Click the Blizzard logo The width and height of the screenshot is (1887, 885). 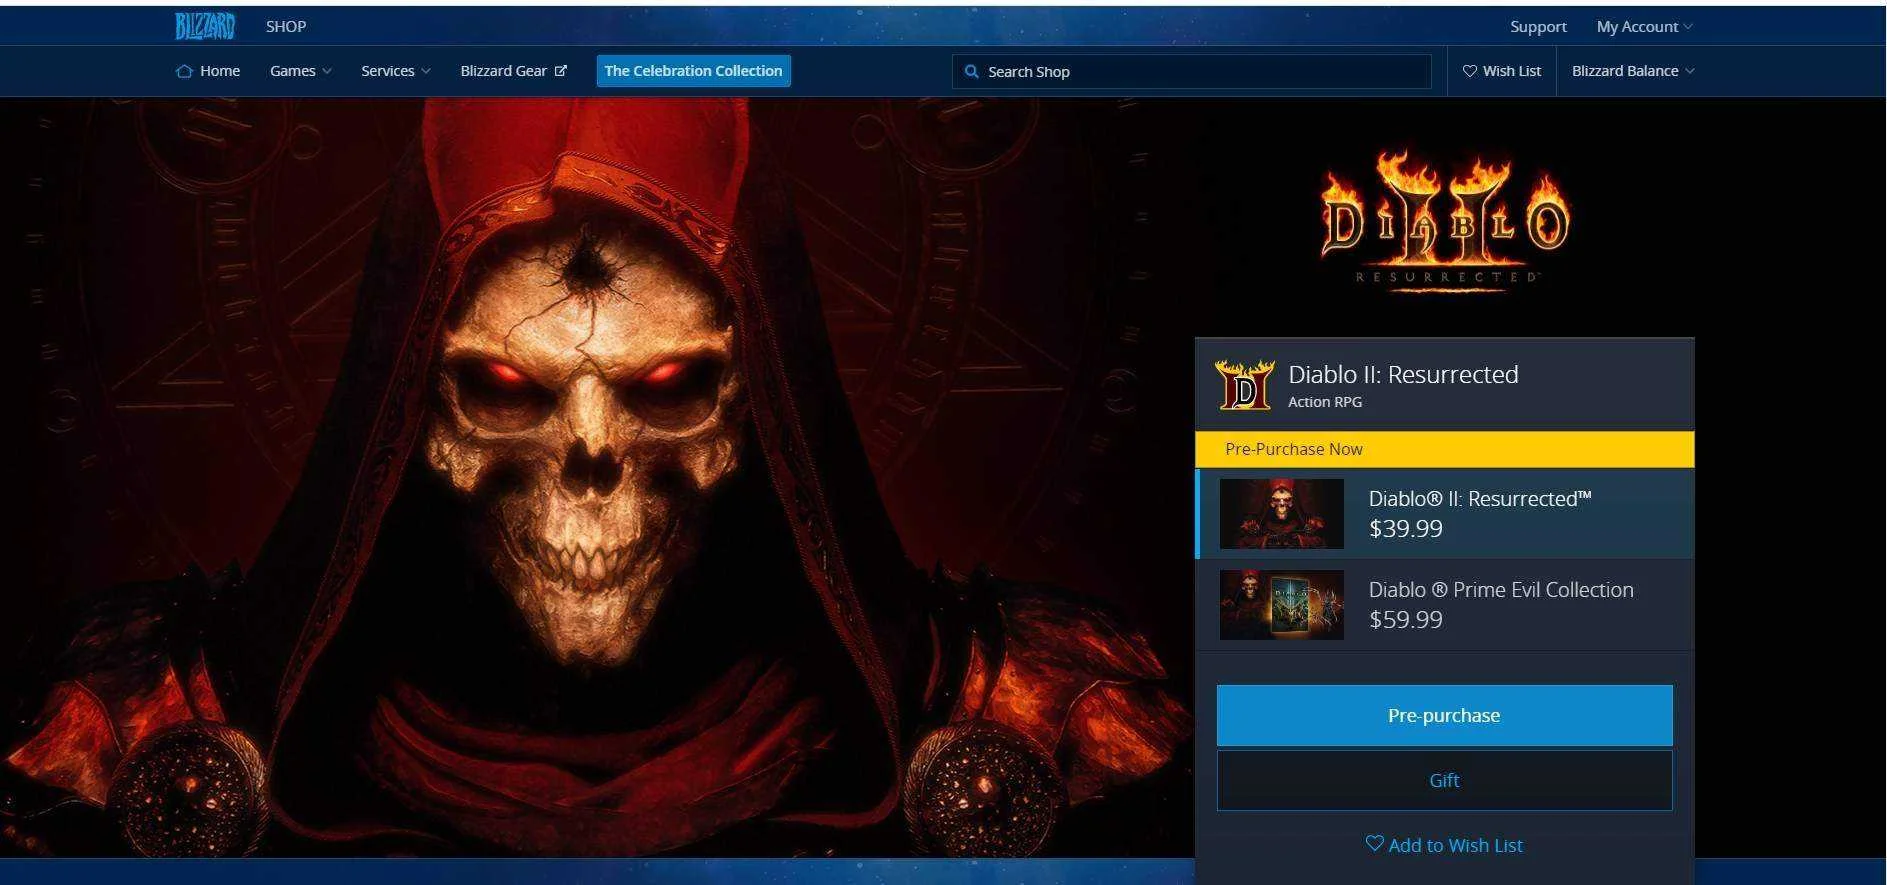[x=205, y=26]
